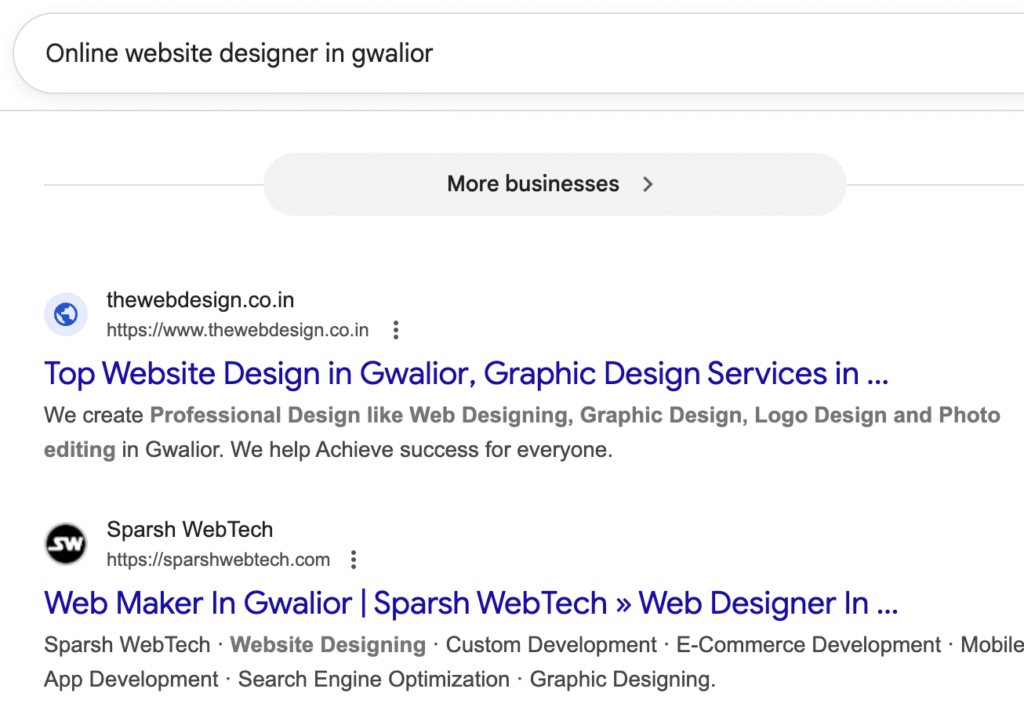This screenshot has height=707, width=1024.
Task: Click the https://www.thewebdesign.co.in URL text
Action: point(238,330)
